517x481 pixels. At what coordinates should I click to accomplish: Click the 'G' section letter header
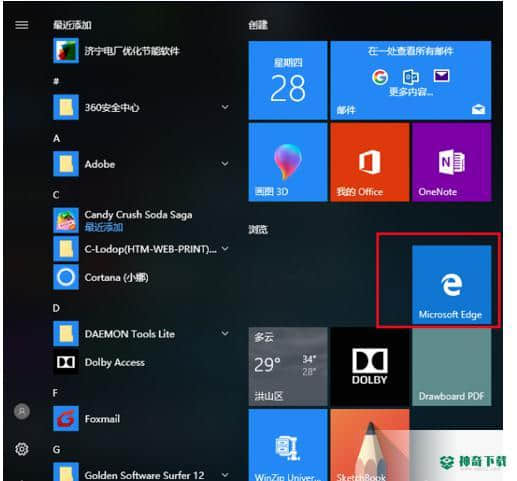click(x=56, y=450)
